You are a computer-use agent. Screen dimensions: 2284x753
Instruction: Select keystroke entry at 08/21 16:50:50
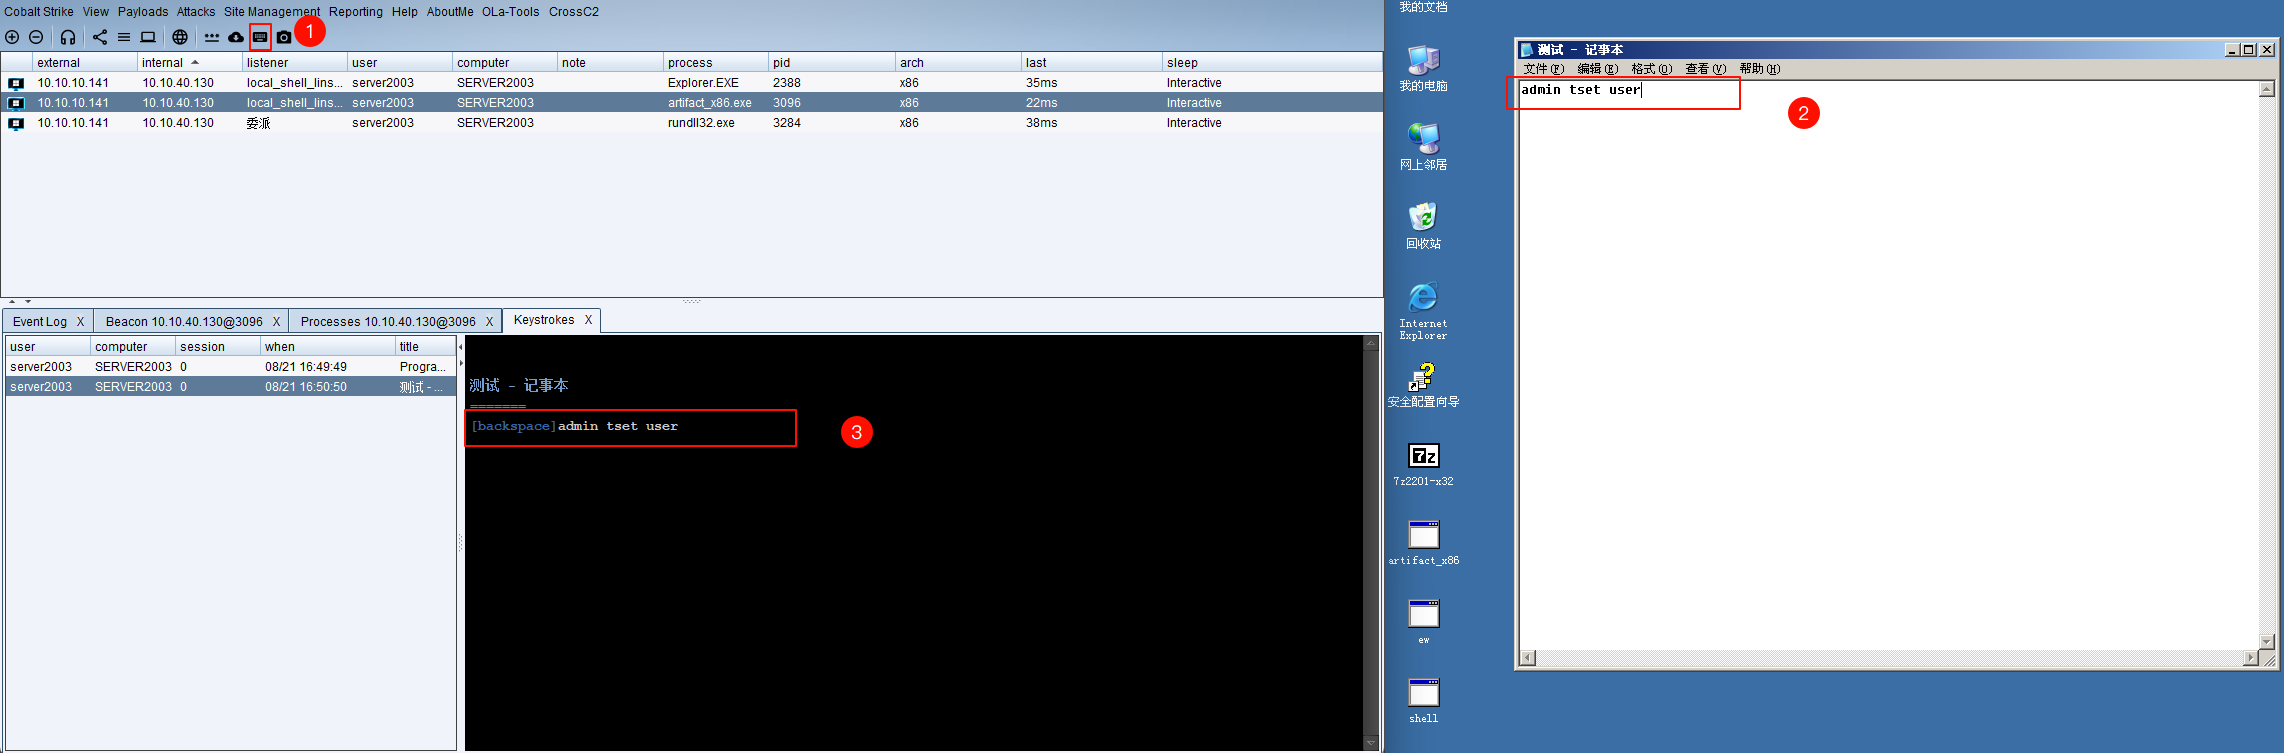[231, 387]
